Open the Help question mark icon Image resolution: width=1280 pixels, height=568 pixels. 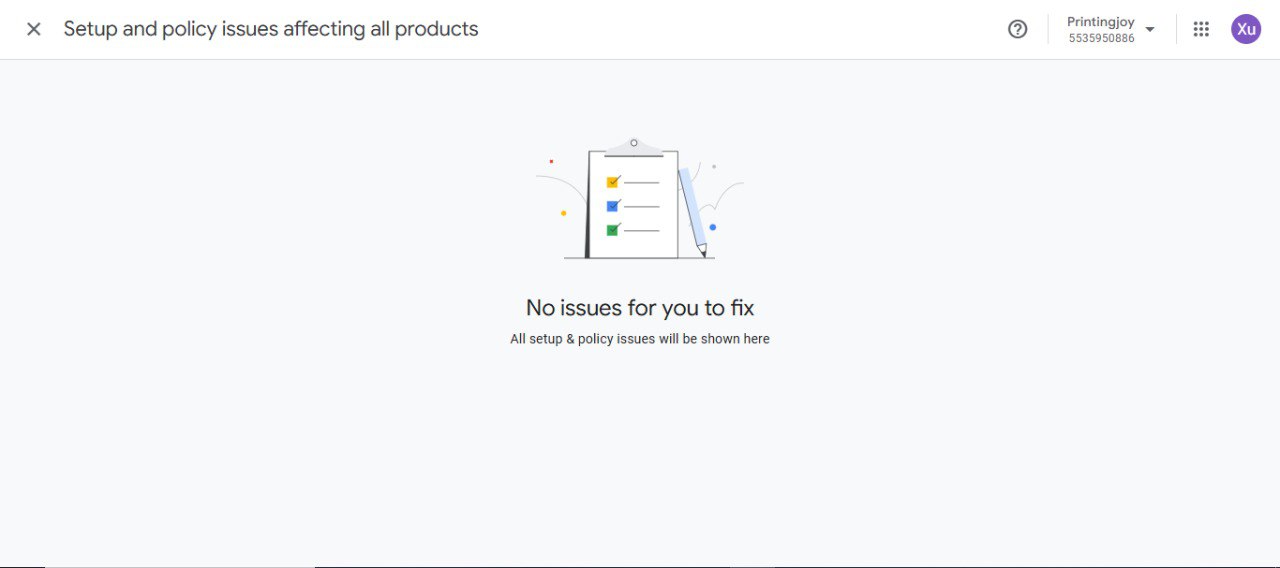coord(1017,29)
